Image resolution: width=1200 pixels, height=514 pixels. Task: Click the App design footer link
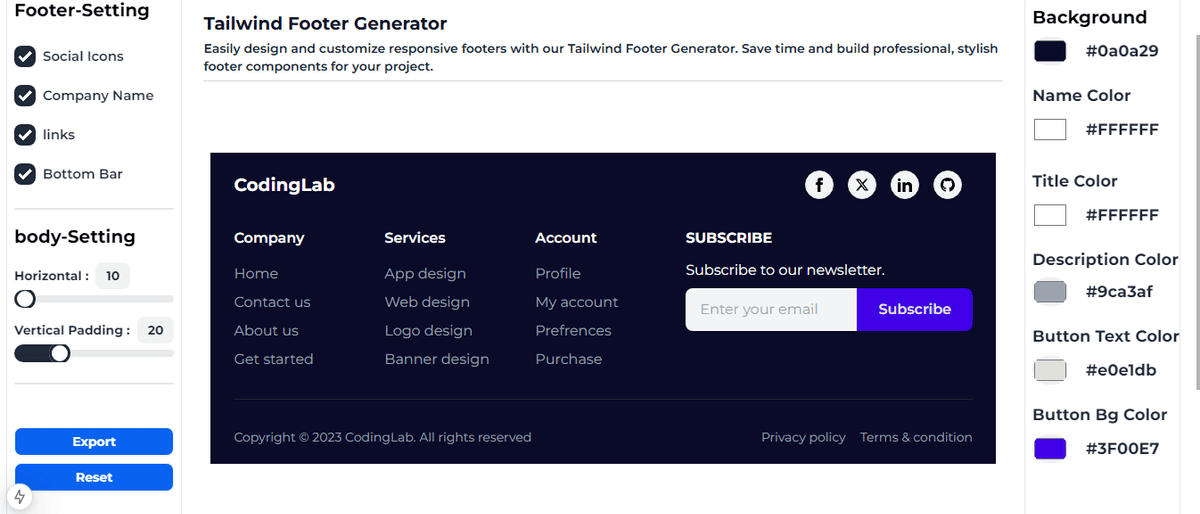click(x=425, y=273)
